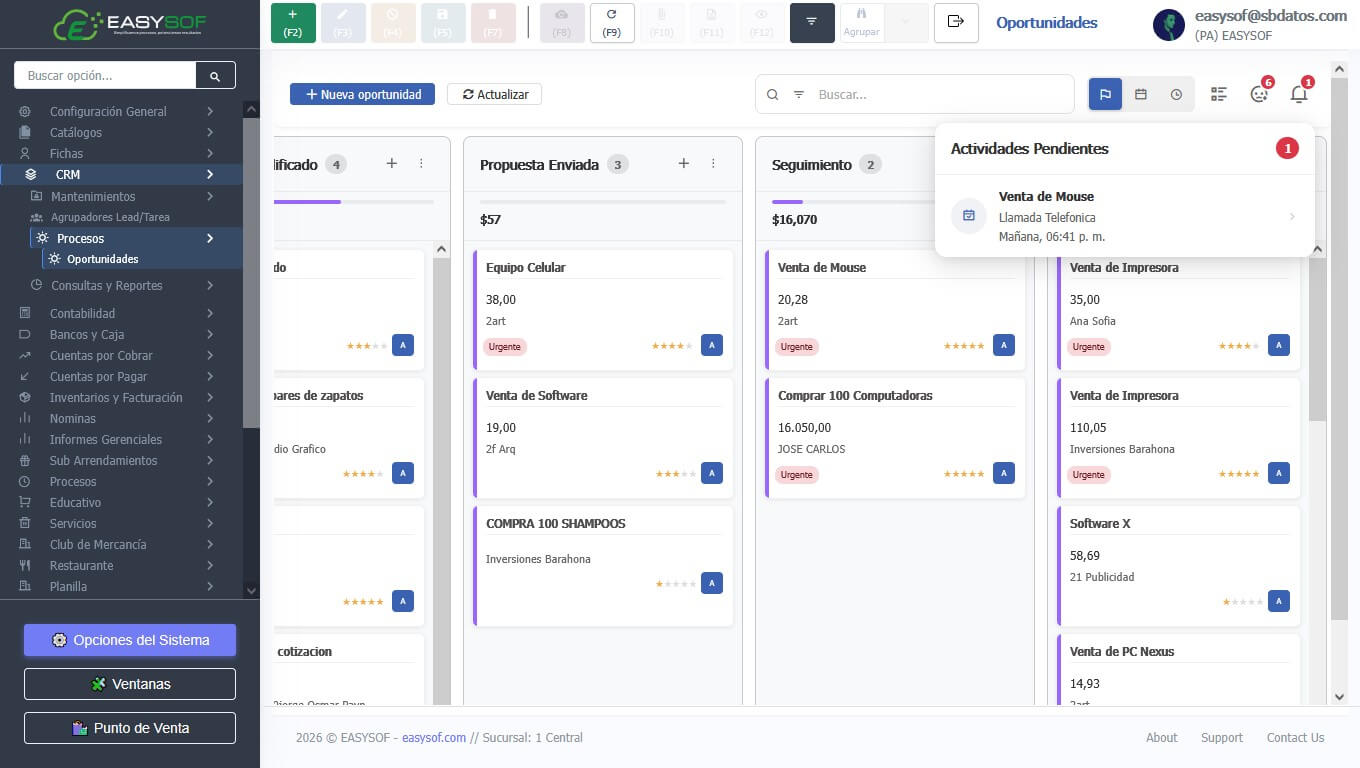Open Club de Mercancía menu

click(x=120, y=544)
